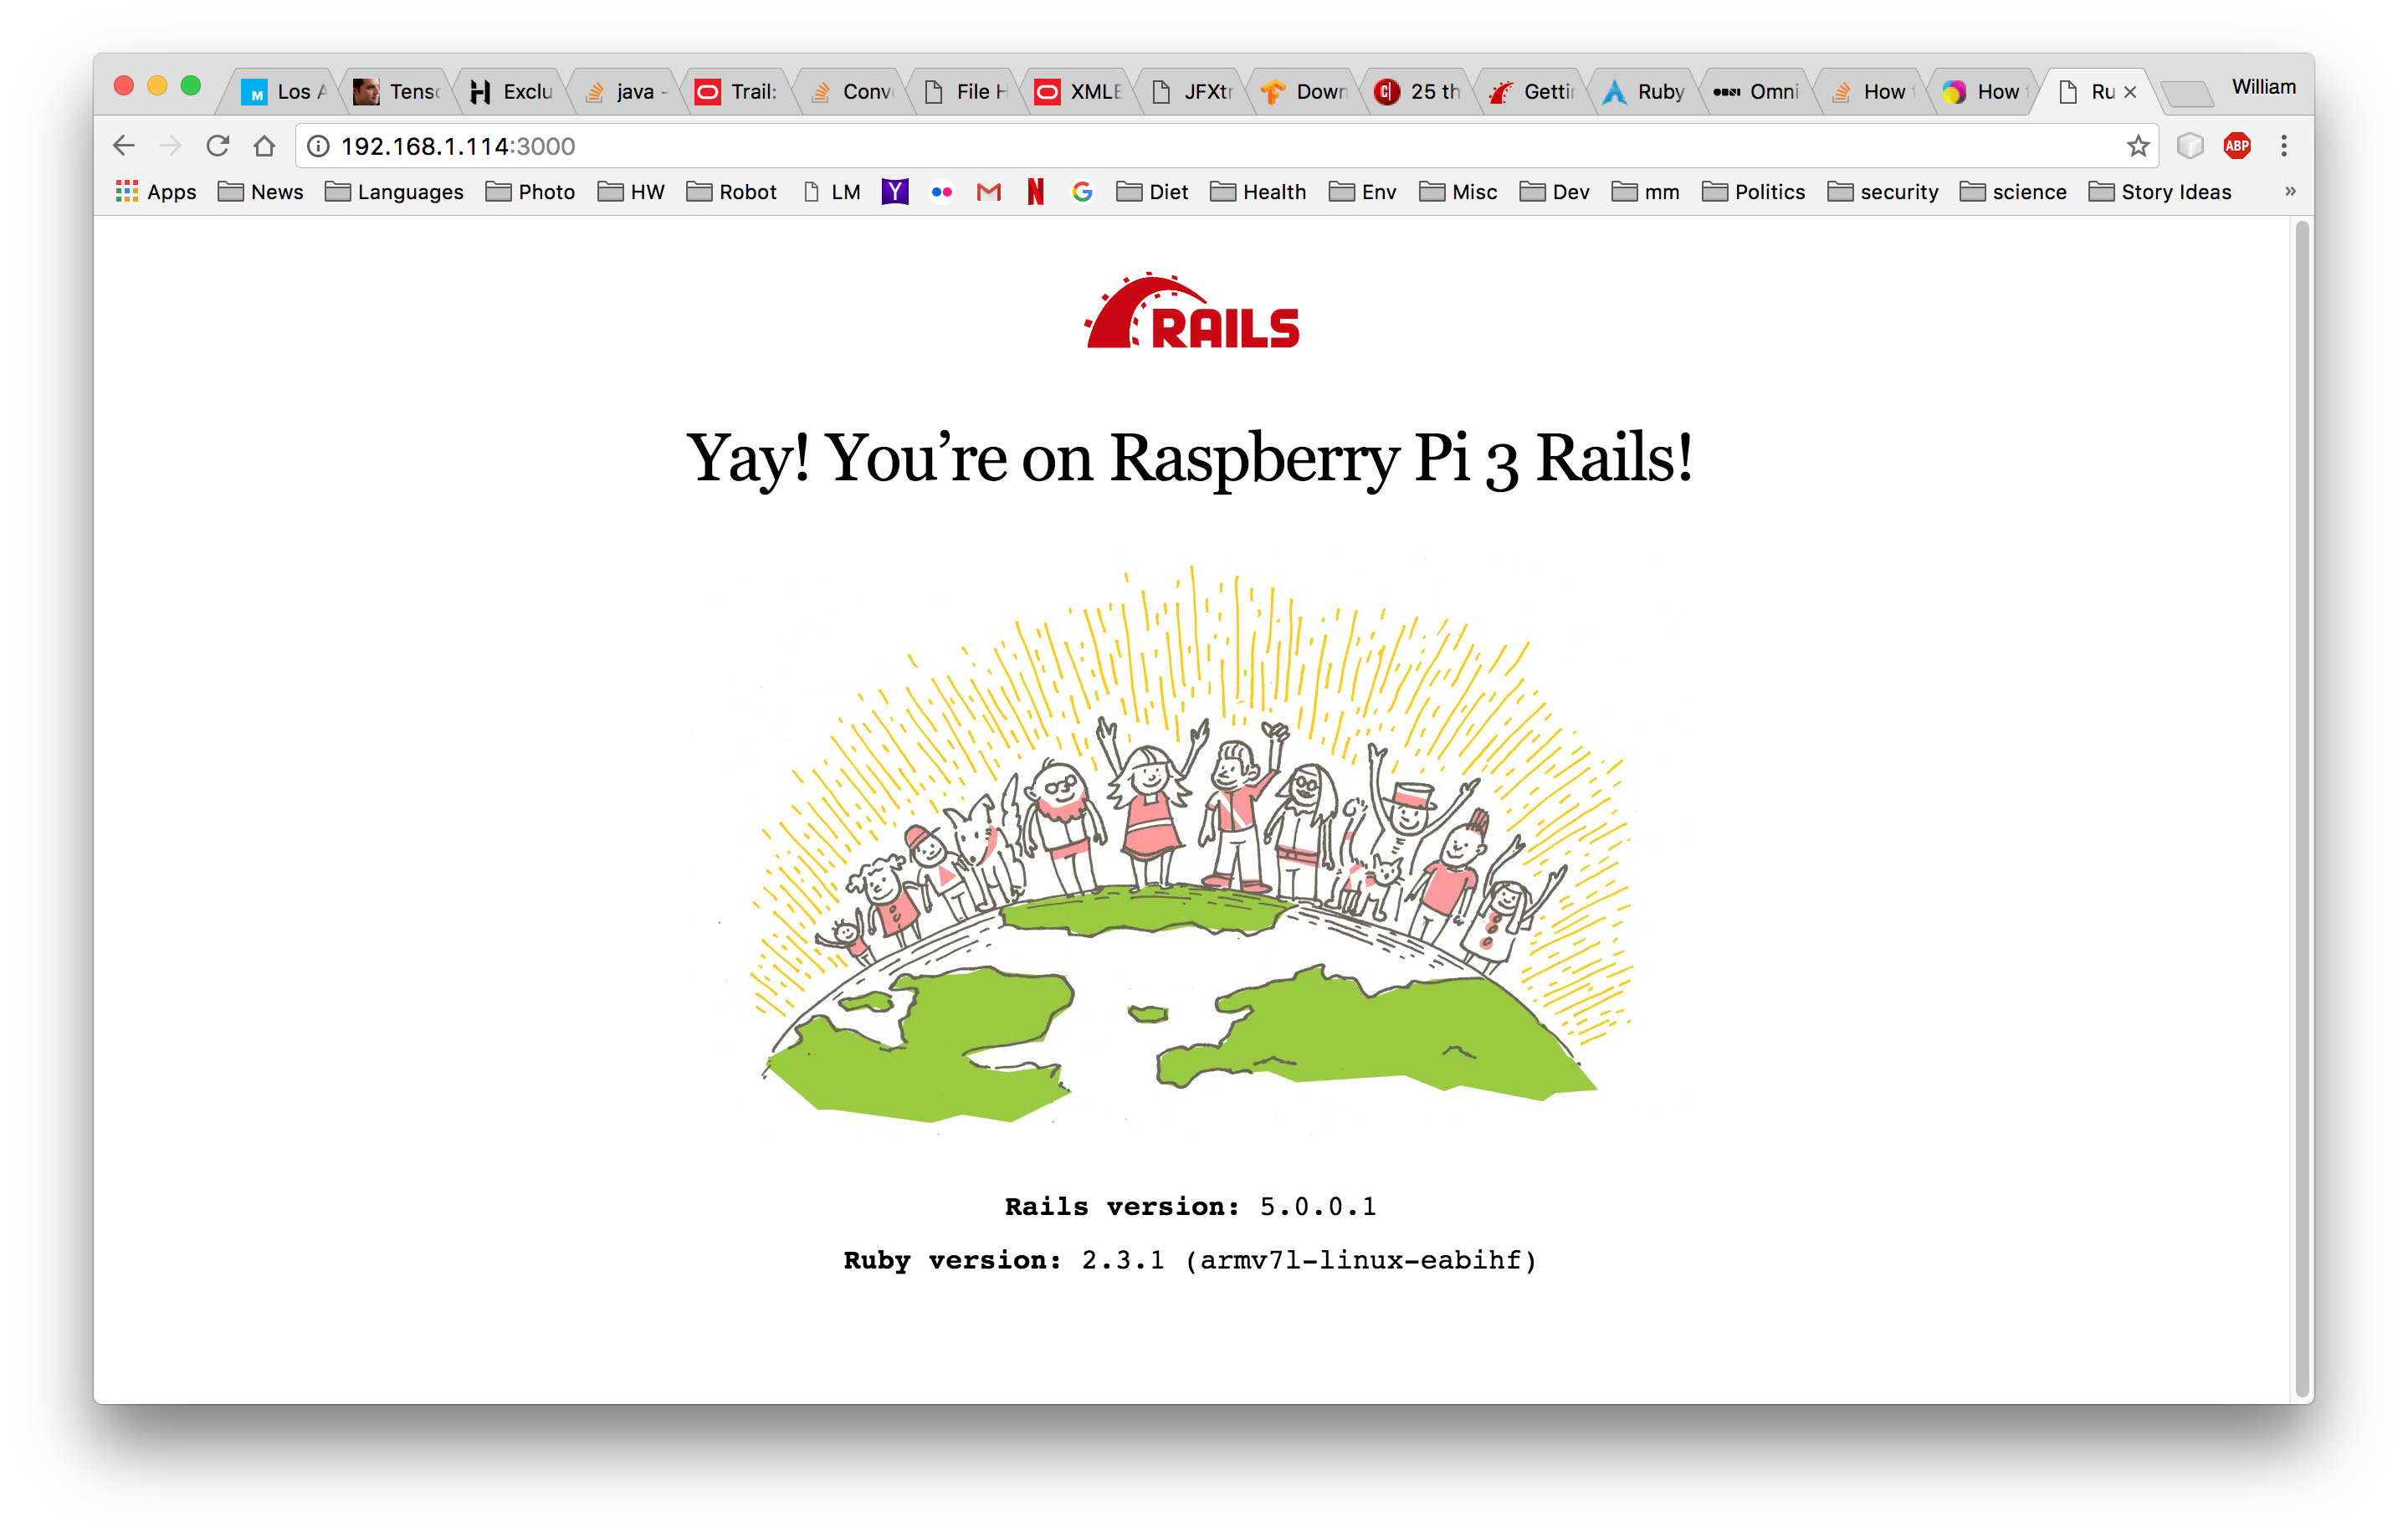Open a new tab
Image resolution: width=2408 pixels, height=1538 pixels.
click(2186, 95)
